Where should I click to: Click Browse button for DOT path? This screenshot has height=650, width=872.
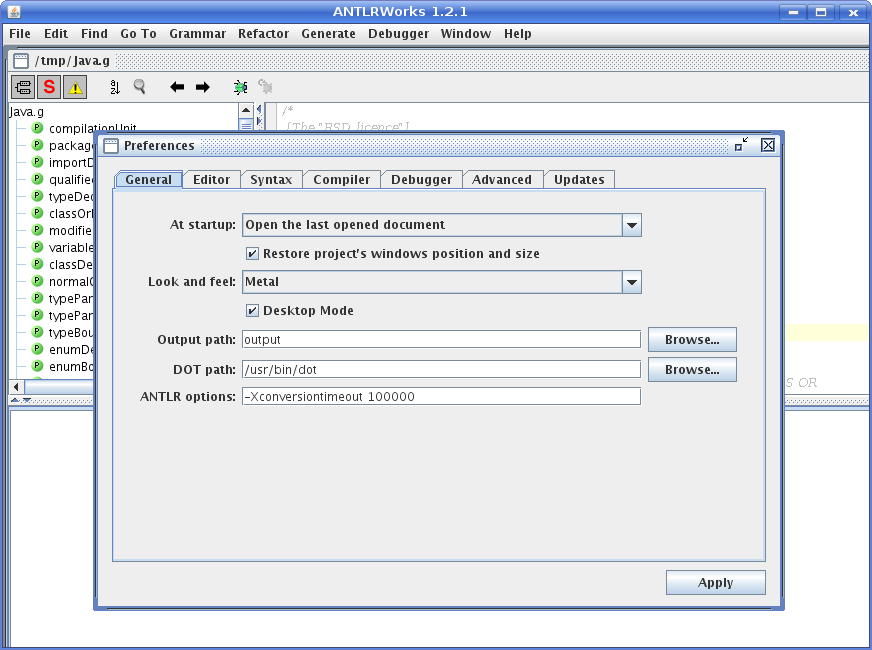click(x=692, y=370)
